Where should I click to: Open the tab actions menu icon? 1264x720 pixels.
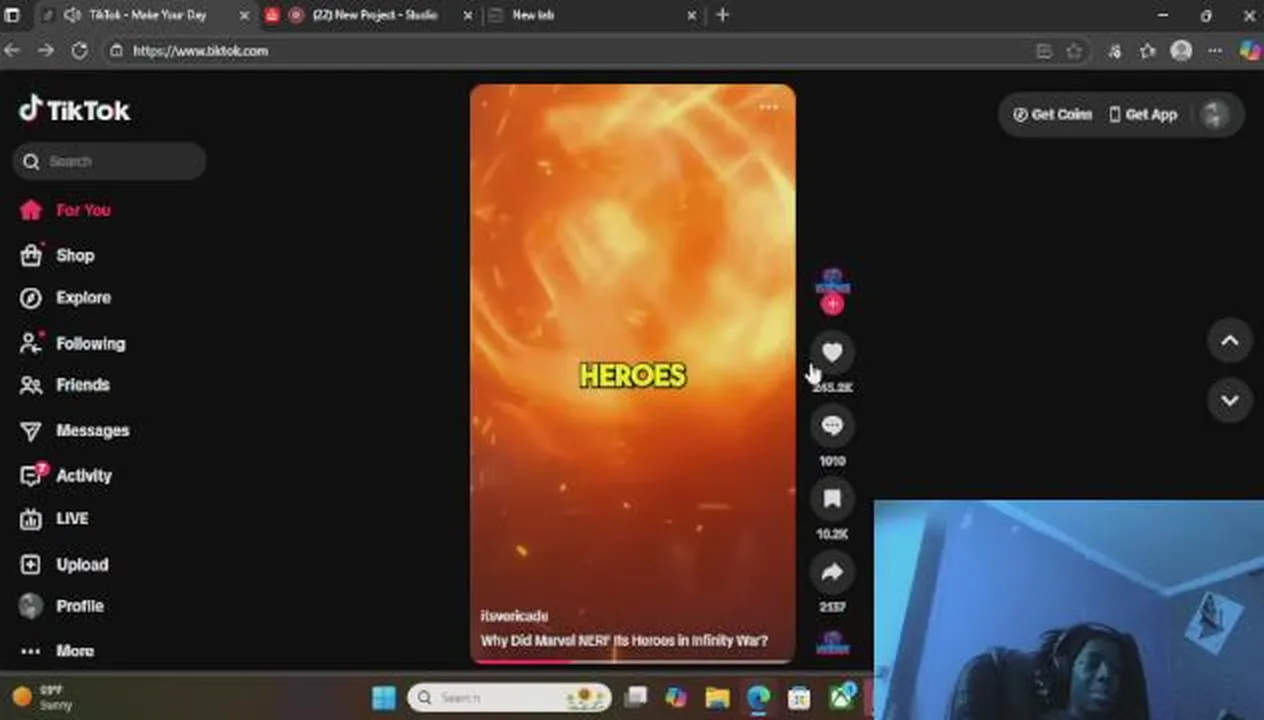point(12,15)
